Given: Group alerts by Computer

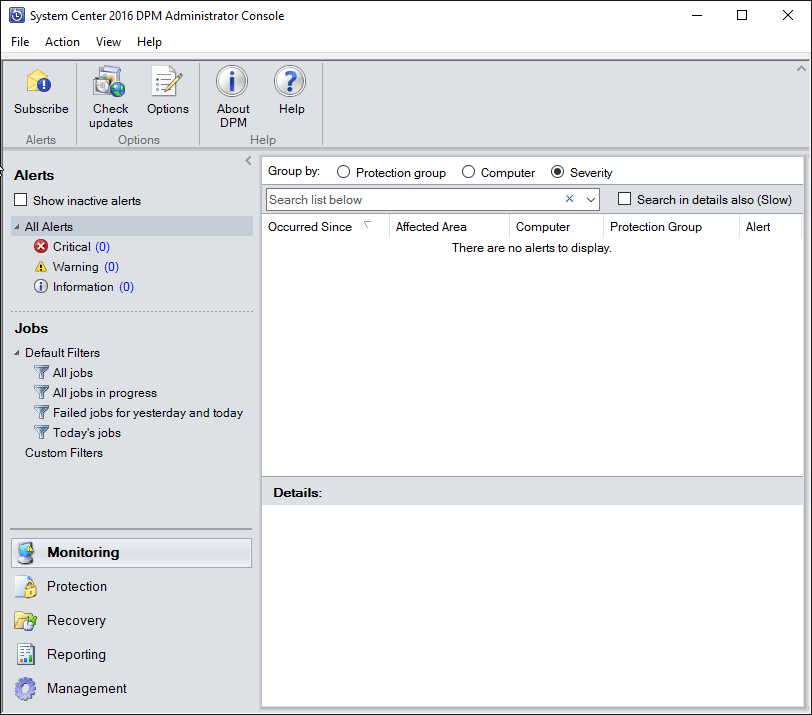Looking at the screenshot, I should point(468,172).
